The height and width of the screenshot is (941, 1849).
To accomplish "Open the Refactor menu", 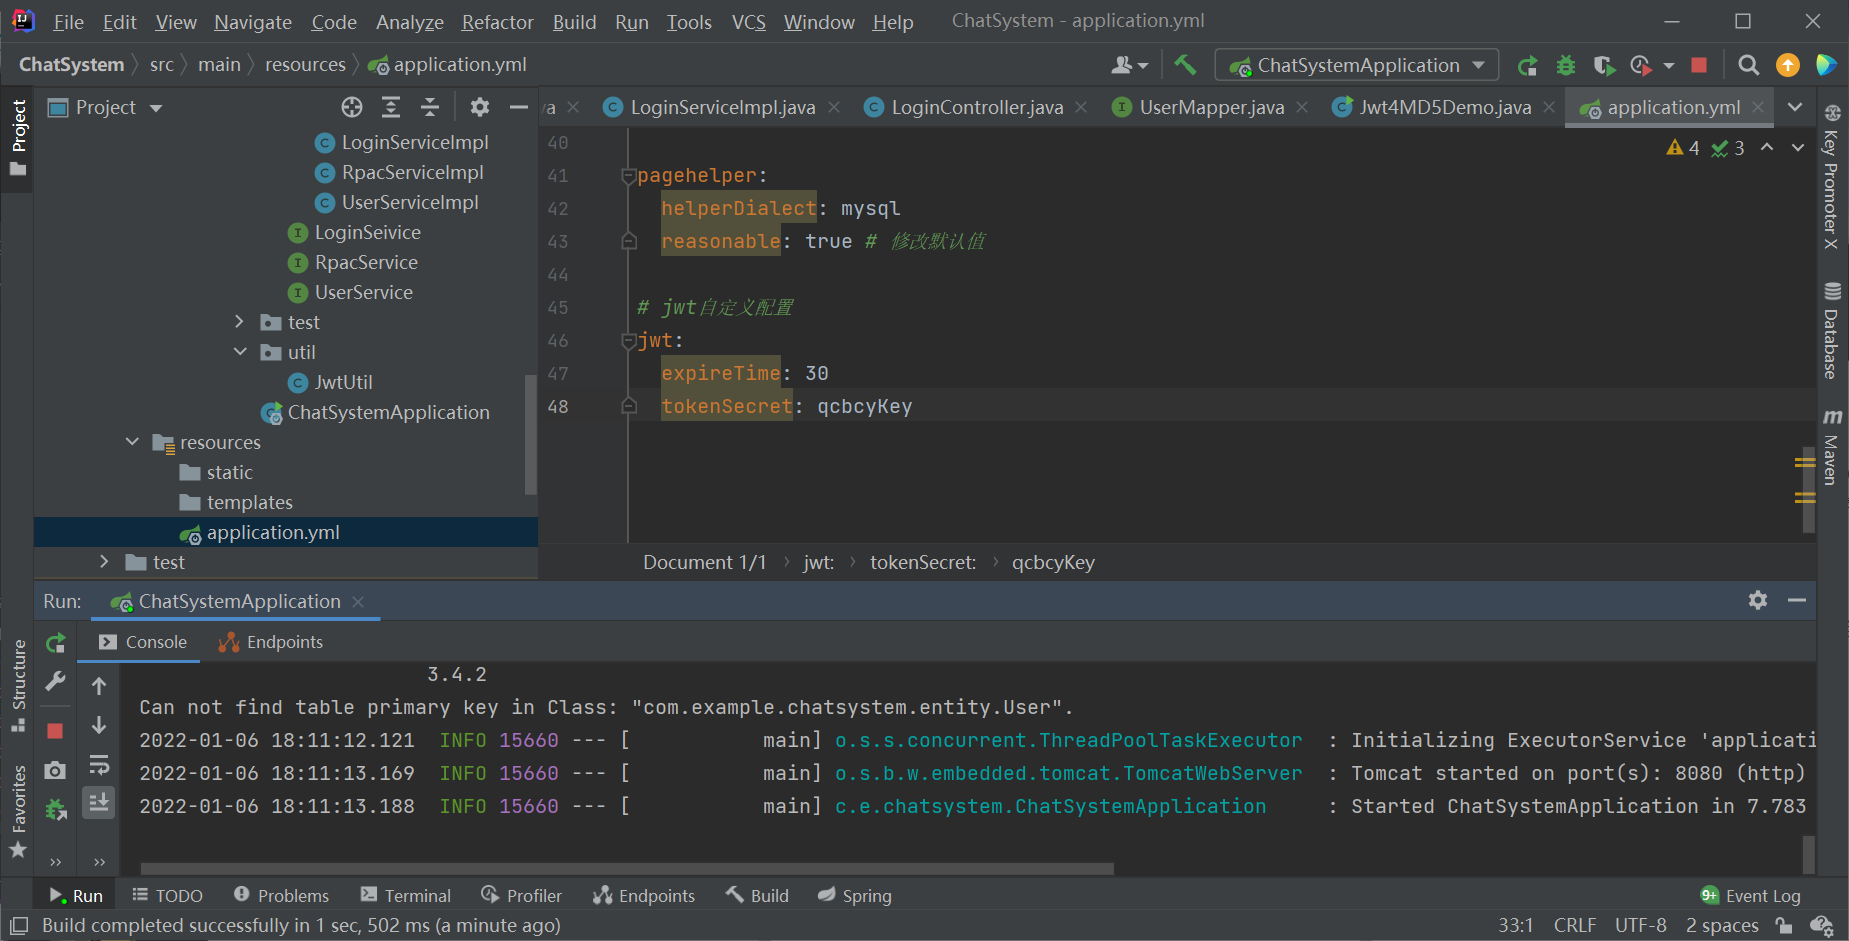I will [x=496, y=21].
